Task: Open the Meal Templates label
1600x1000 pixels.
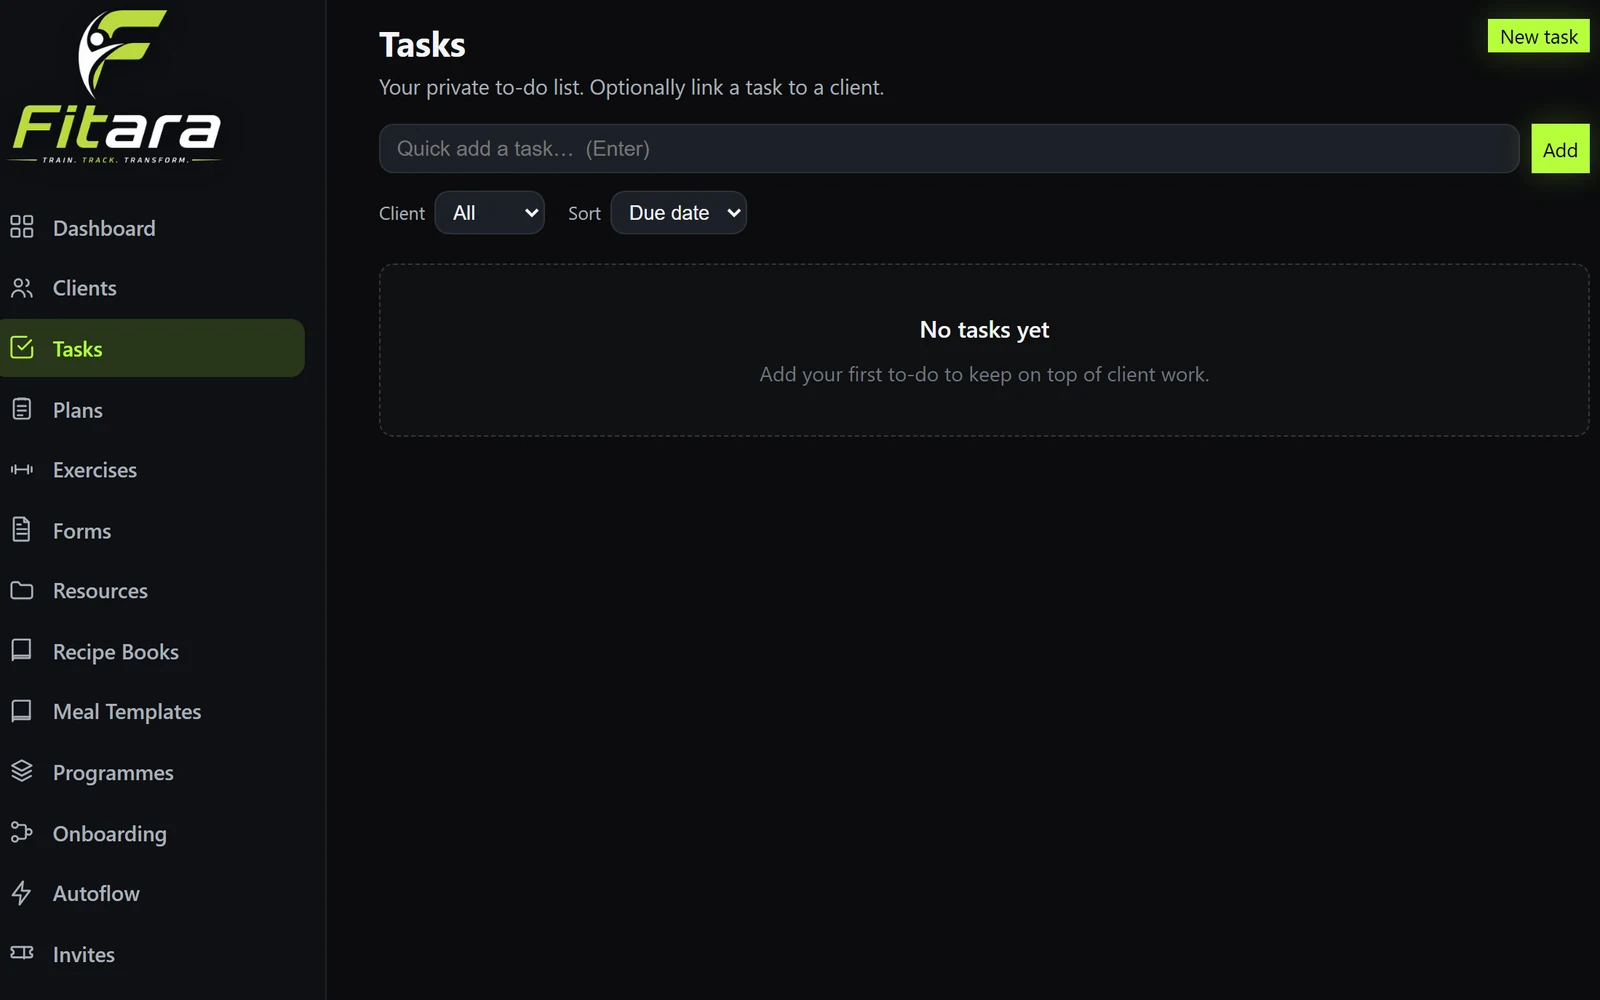Action: [127, 712]
